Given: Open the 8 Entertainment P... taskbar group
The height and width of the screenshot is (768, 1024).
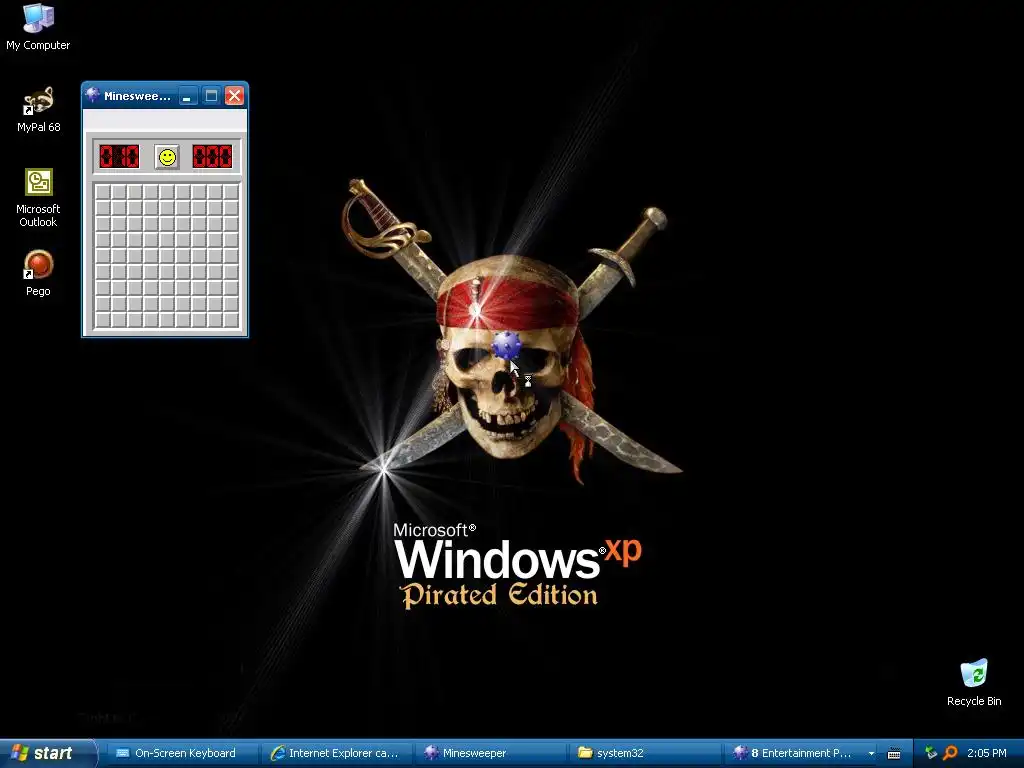Looking at the screenshot, I should pyautogui.click(x=801, y=753).
